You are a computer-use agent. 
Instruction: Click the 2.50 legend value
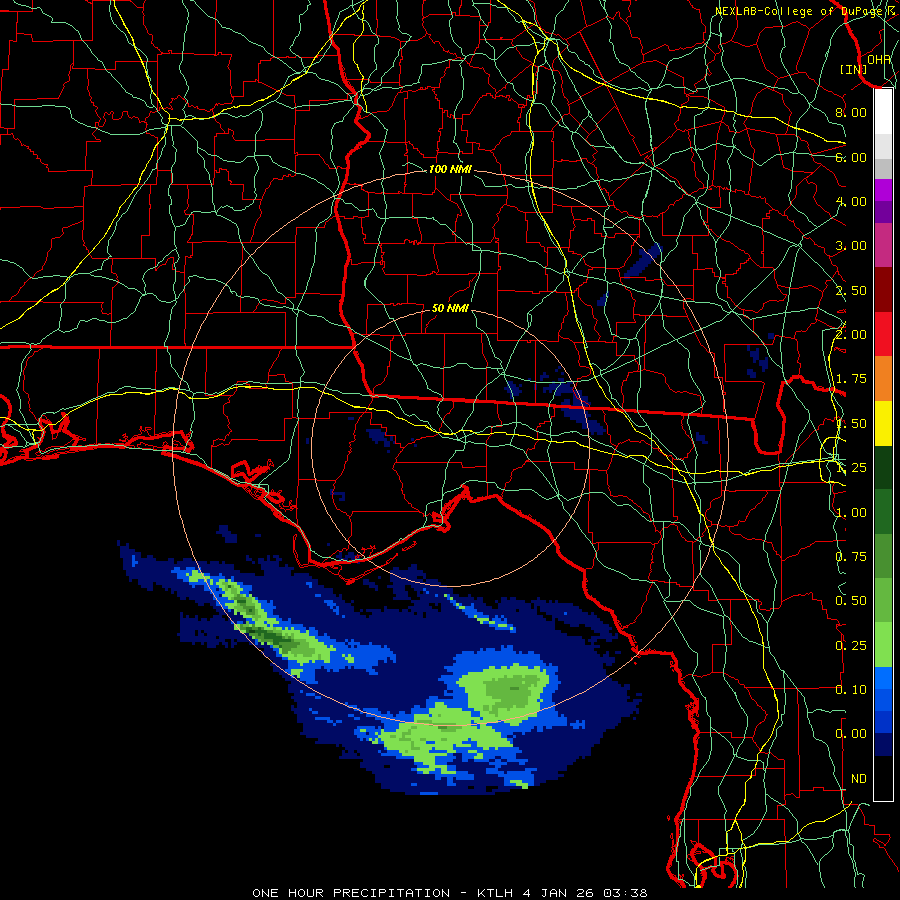point(851,290)
